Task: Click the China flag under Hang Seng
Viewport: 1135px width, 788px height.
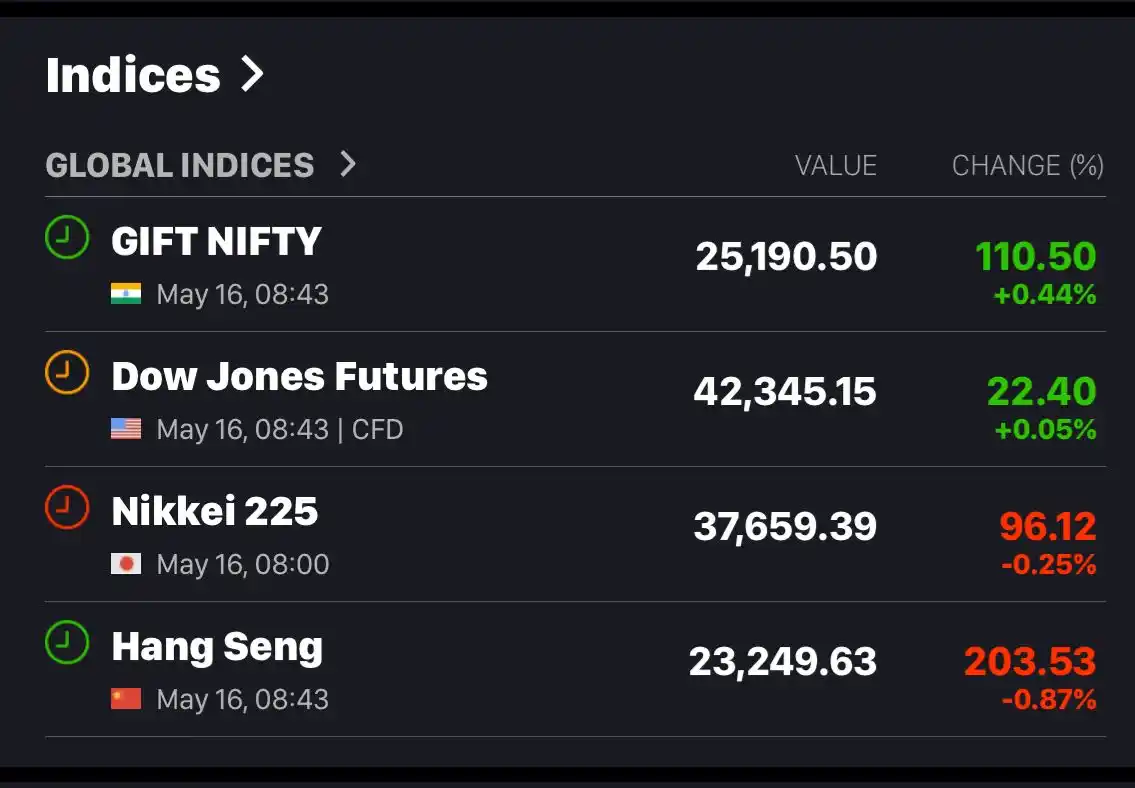Action: point(126,699)
